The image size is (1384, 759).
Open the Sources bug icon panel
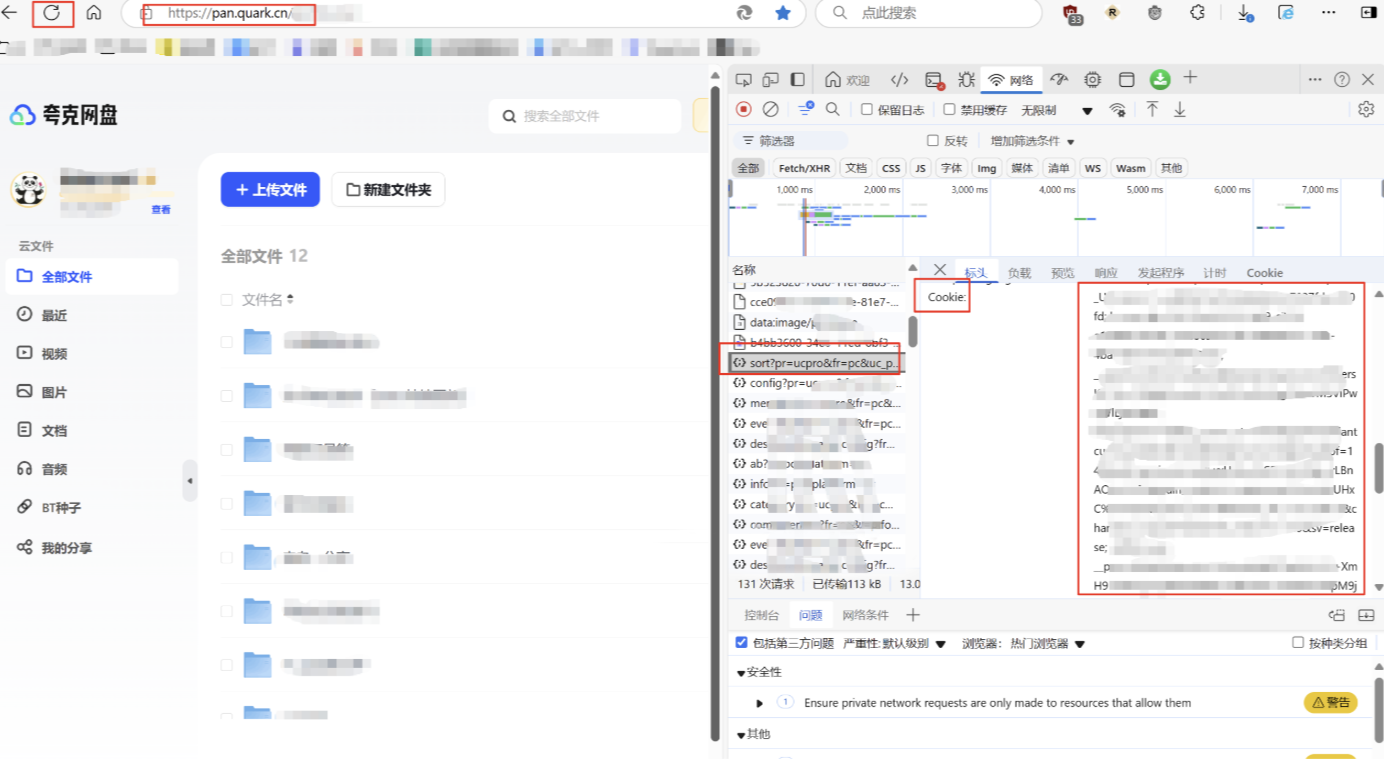point(966,80)
